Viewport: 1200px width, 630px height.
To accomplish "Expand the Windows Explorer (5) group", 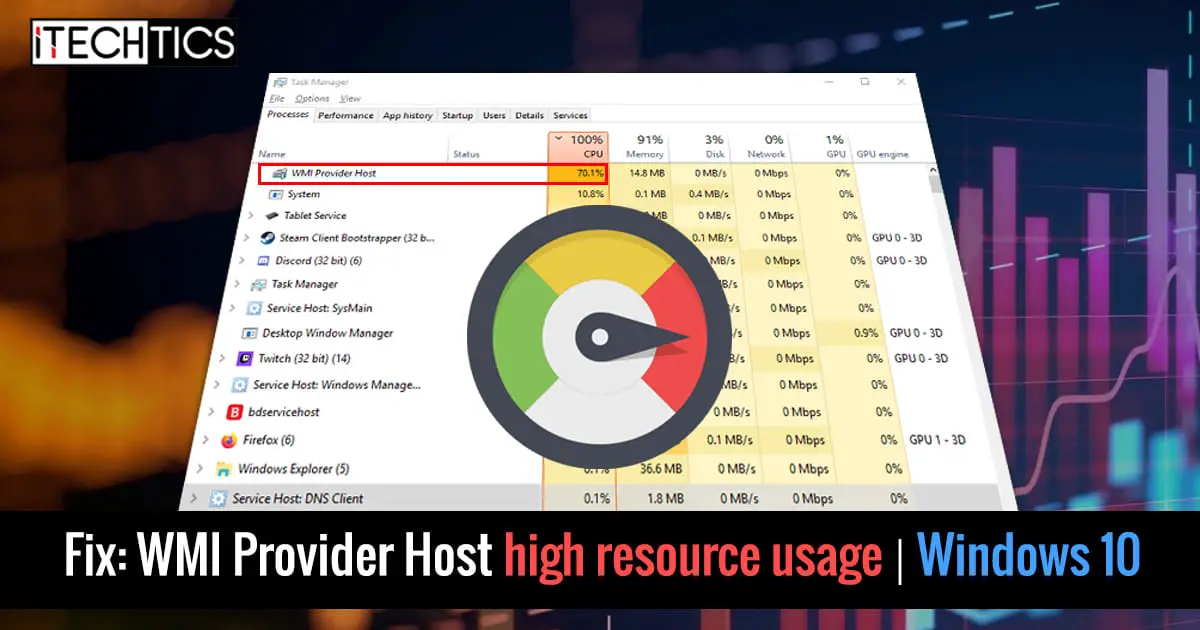I will pyautogui.click(x=198, y=468).
